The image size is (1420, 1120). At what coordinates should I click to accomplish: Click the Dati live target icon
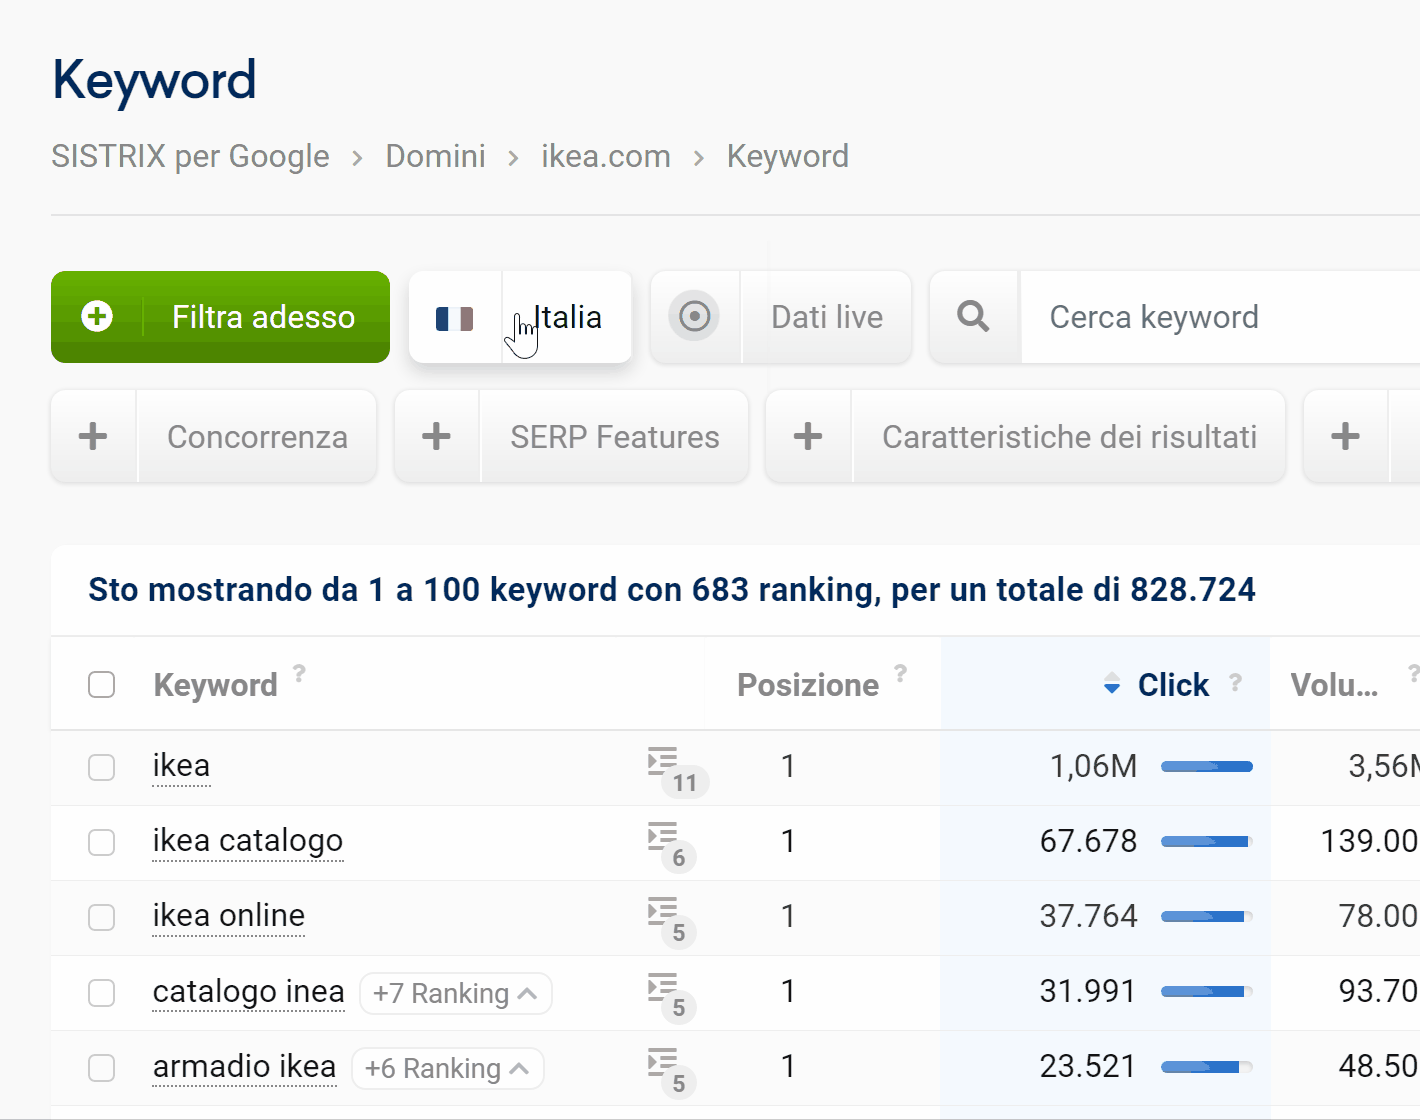694,317
